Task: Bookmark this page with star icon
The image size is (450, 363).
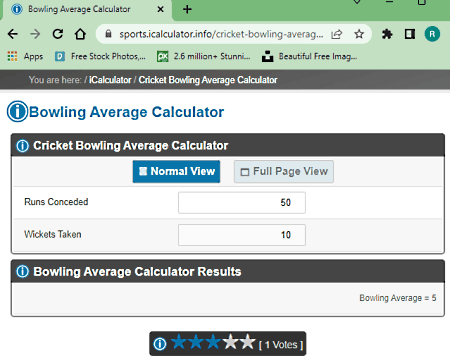Action: tap(359, 34)
